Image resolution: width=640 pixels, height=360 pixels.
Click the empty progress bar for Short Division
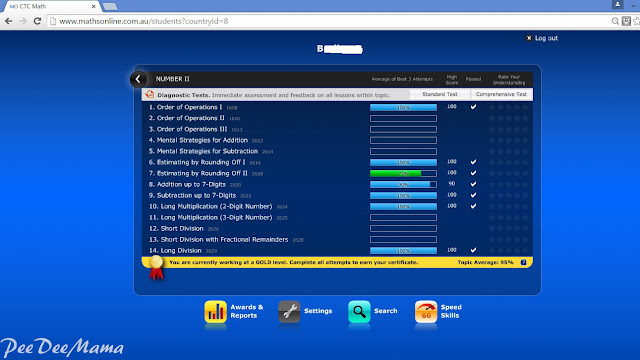click(403, 229)
